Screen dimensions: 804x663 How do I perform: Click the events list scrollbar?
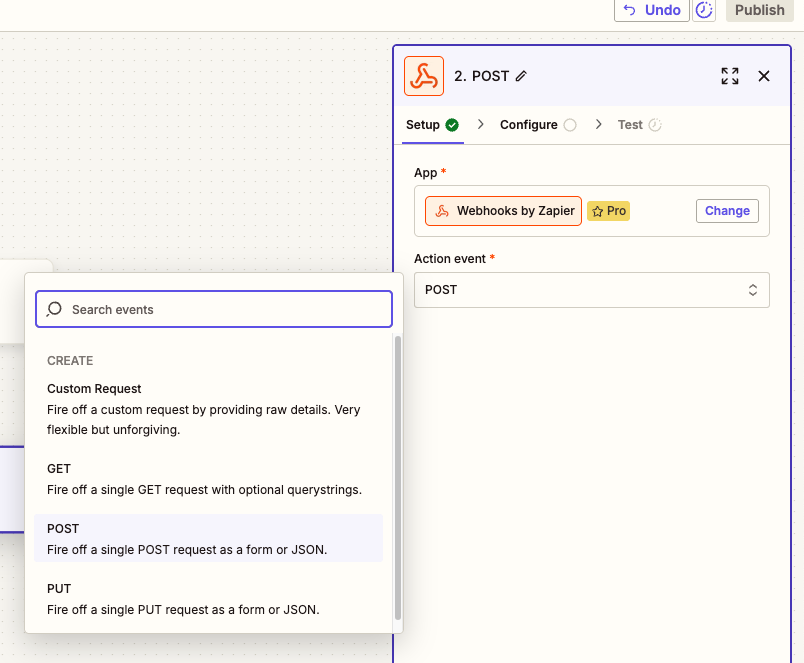397,477
